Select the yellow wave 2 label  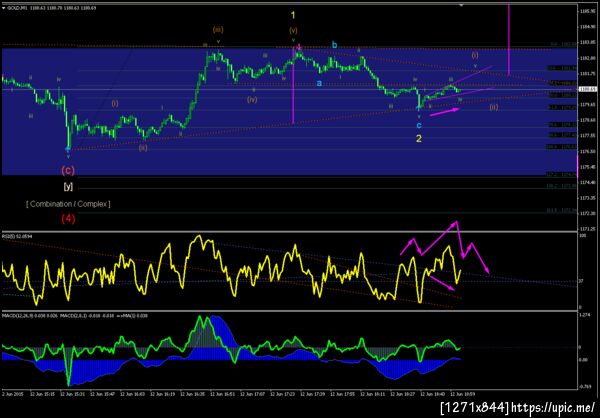[x=419, y=139]
